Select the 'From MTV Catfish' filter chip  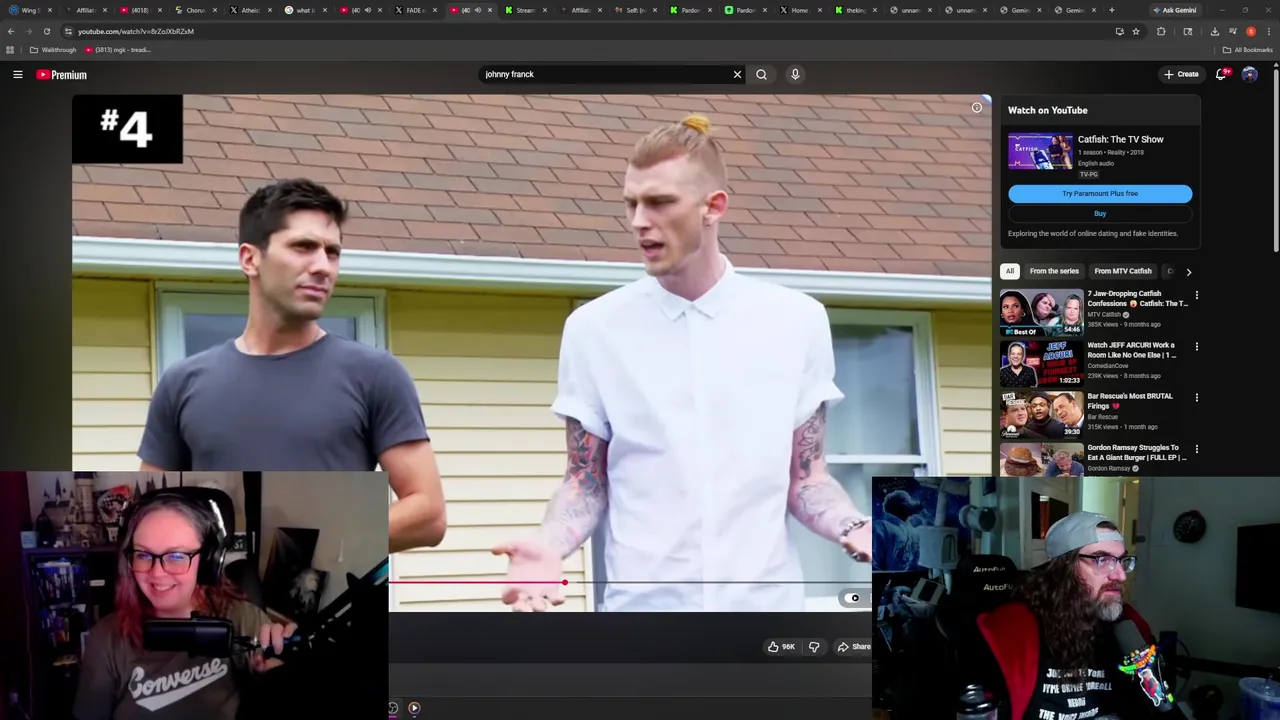tap(1122, 271)
